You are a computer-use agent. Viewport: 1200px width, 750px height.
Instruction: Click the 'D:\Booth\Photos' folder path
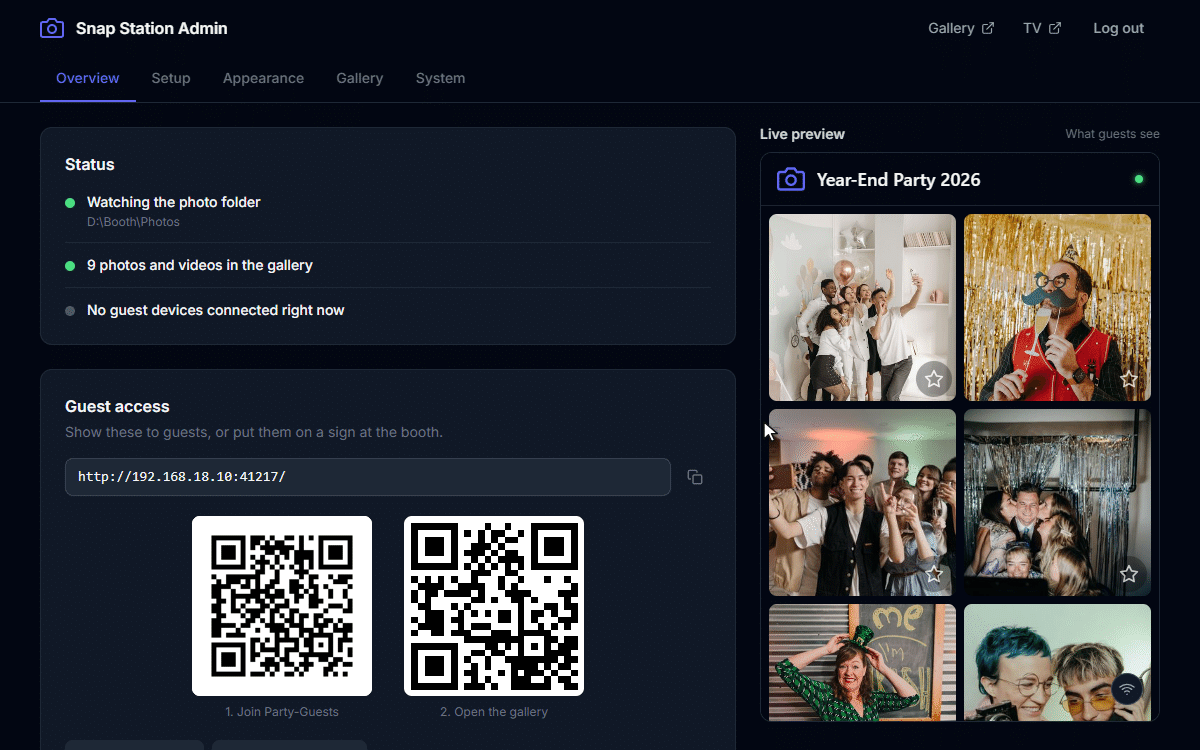tap(133, 222)
